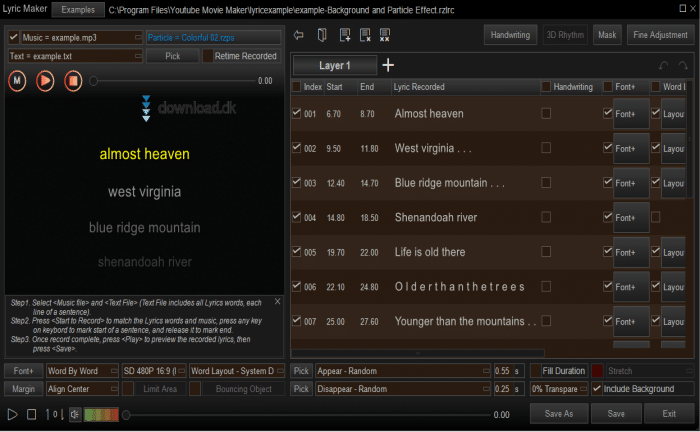Toggle the Retime Recorded checkbox
Viewport: 700px width, 432px height.
click(208, 56)
